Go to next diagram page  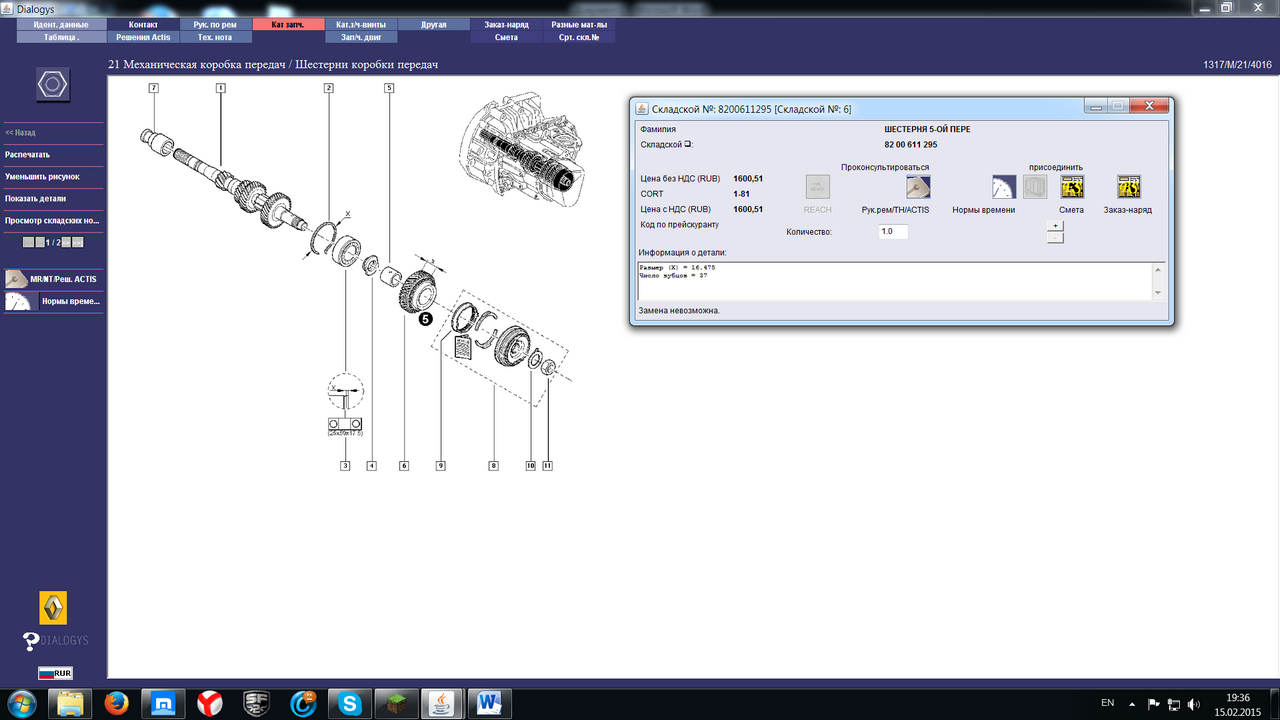66,242
